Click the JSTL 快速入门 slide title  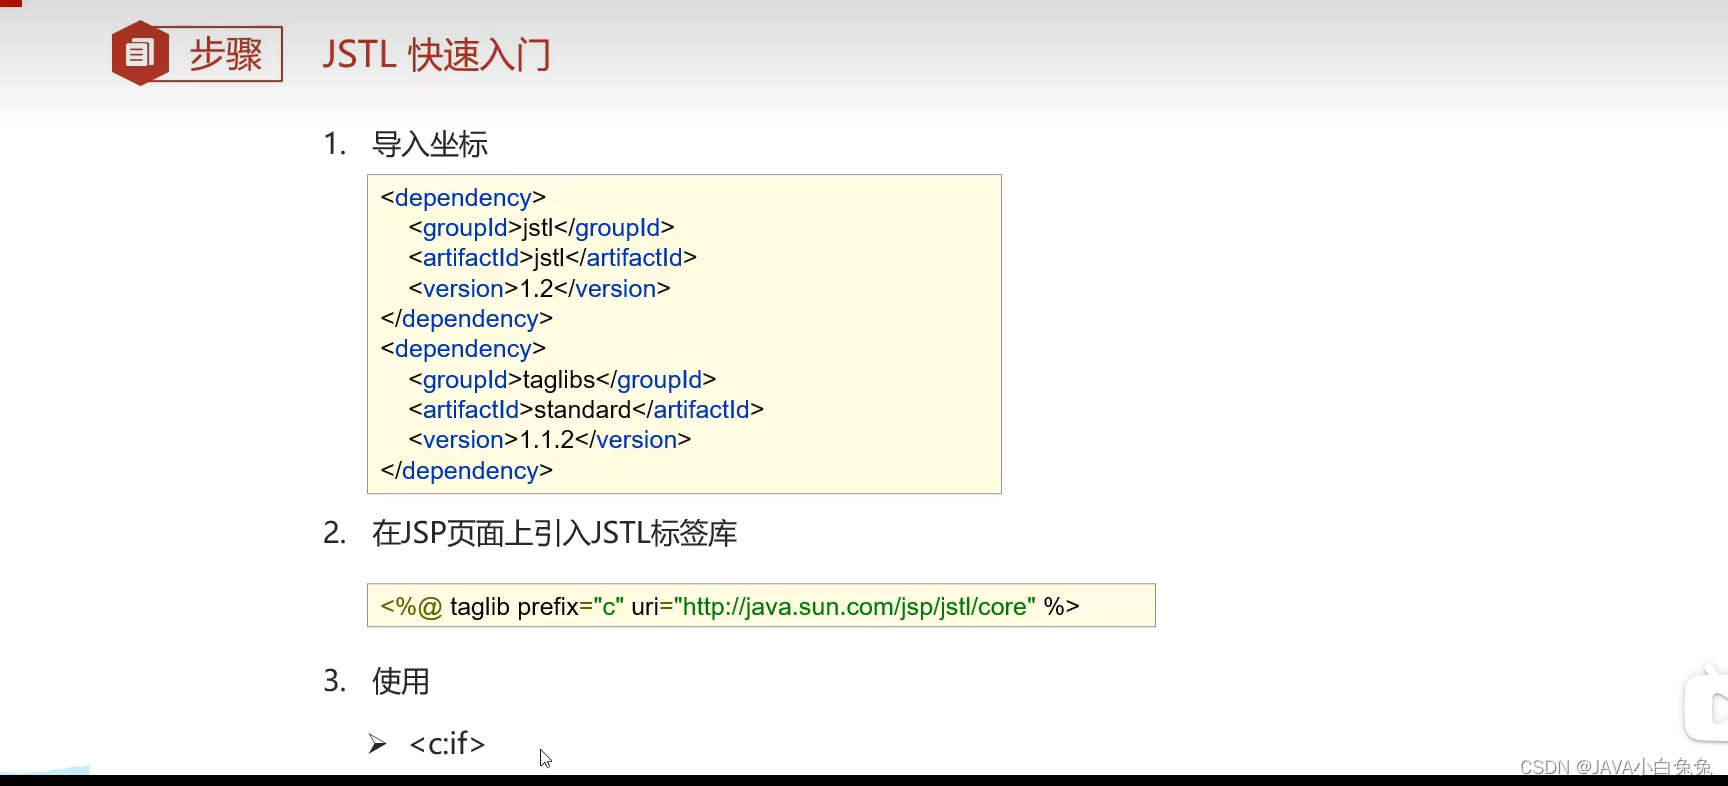tap(437, 54)
